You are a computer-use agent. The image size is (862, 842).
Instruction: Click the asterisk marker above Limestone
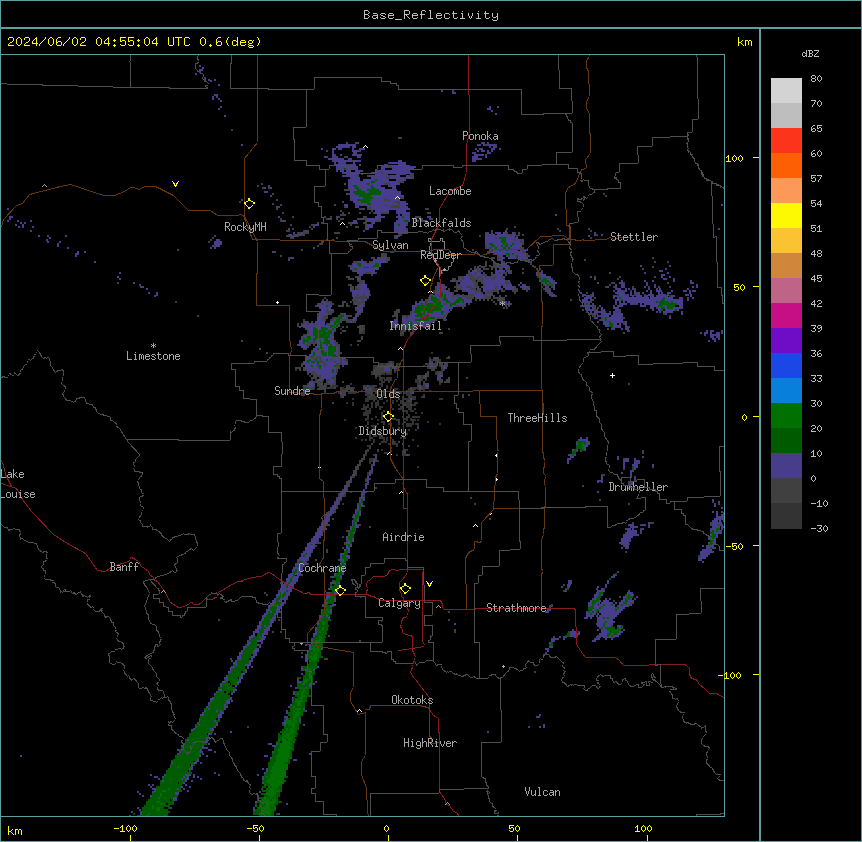point(153,346)
